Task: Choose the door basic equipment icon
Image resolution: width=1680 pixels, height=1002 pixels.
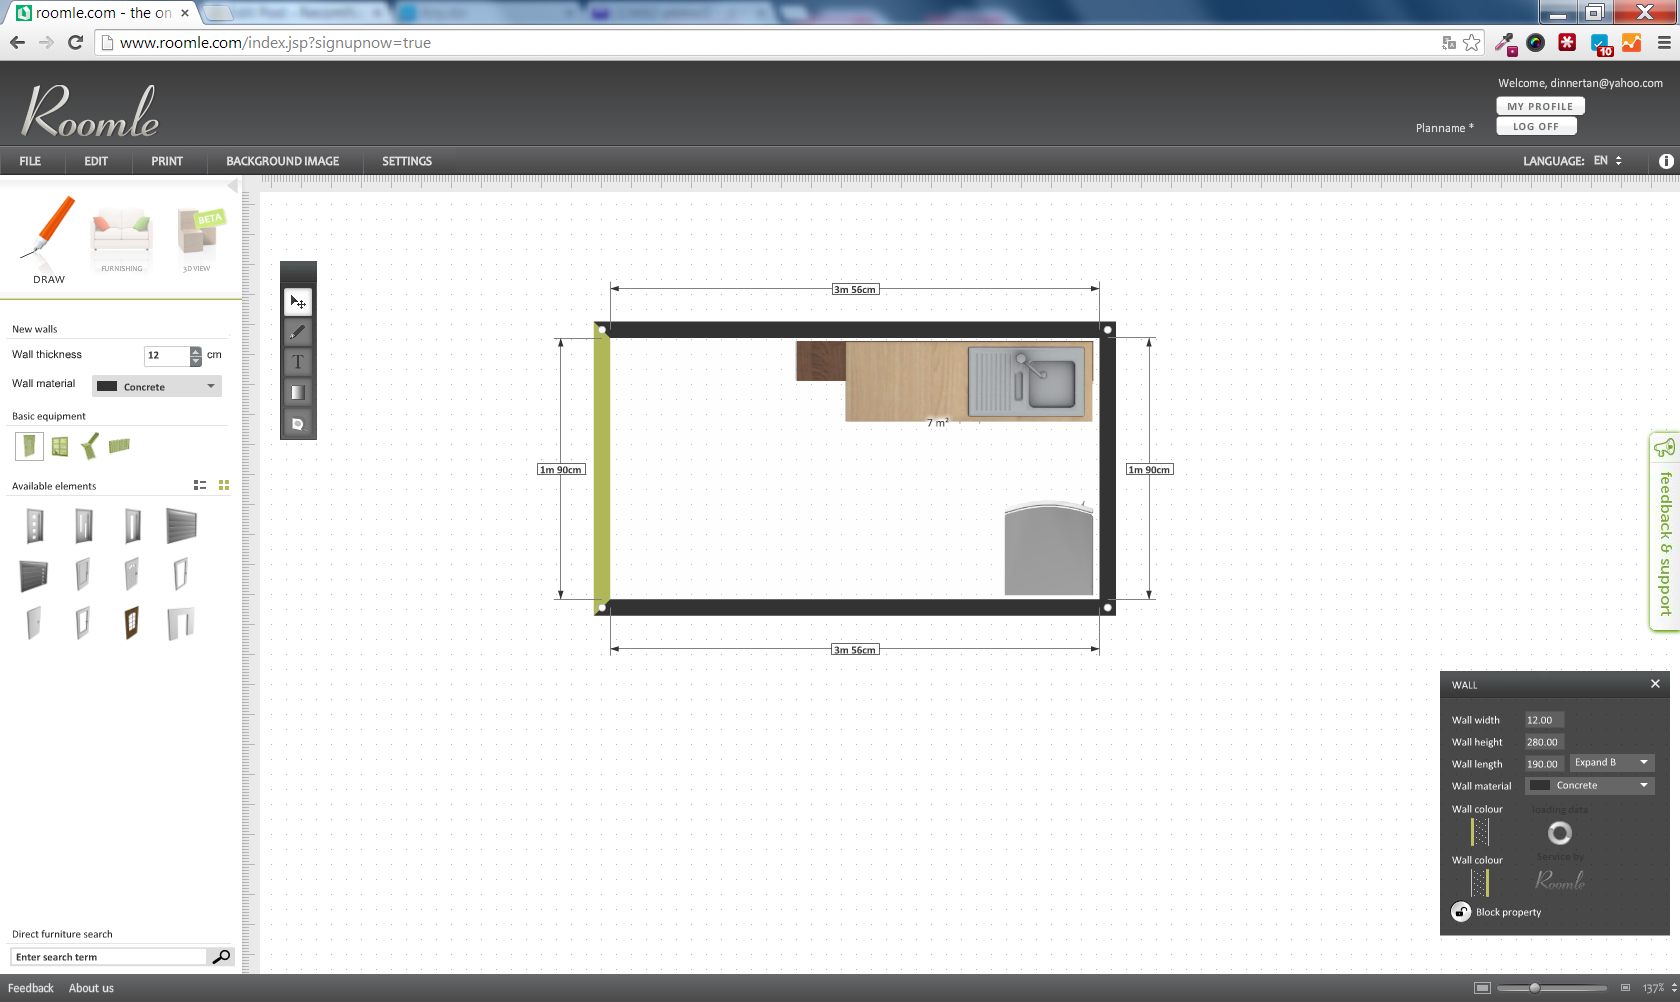Action: pos(29,446)
